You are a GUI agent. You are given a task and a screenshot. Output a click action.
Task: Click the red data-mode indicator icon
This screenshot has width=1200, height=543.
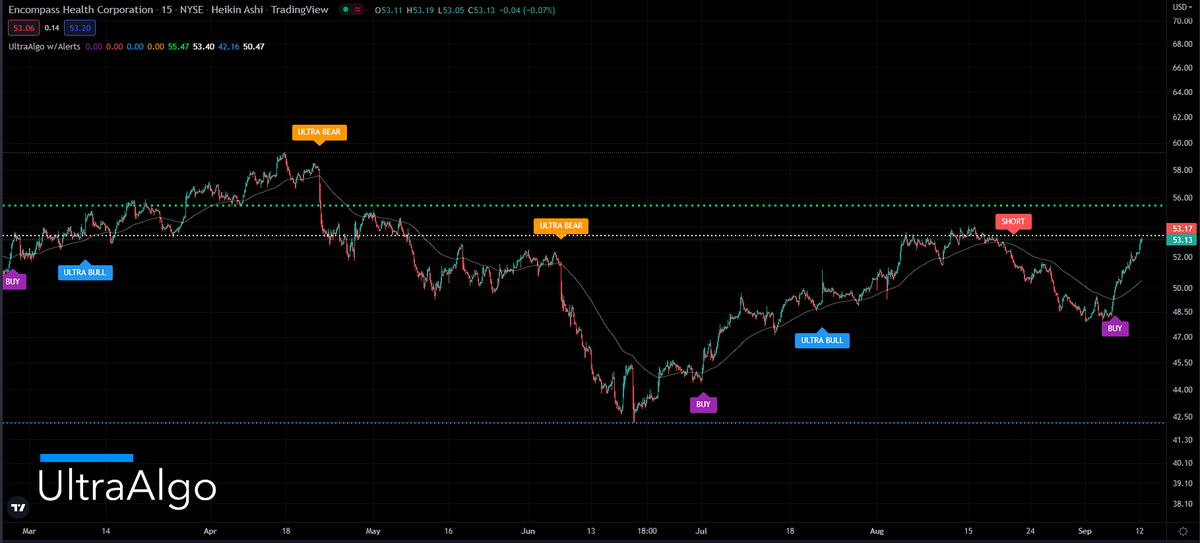pyautogui.click(x=359, y=10)
